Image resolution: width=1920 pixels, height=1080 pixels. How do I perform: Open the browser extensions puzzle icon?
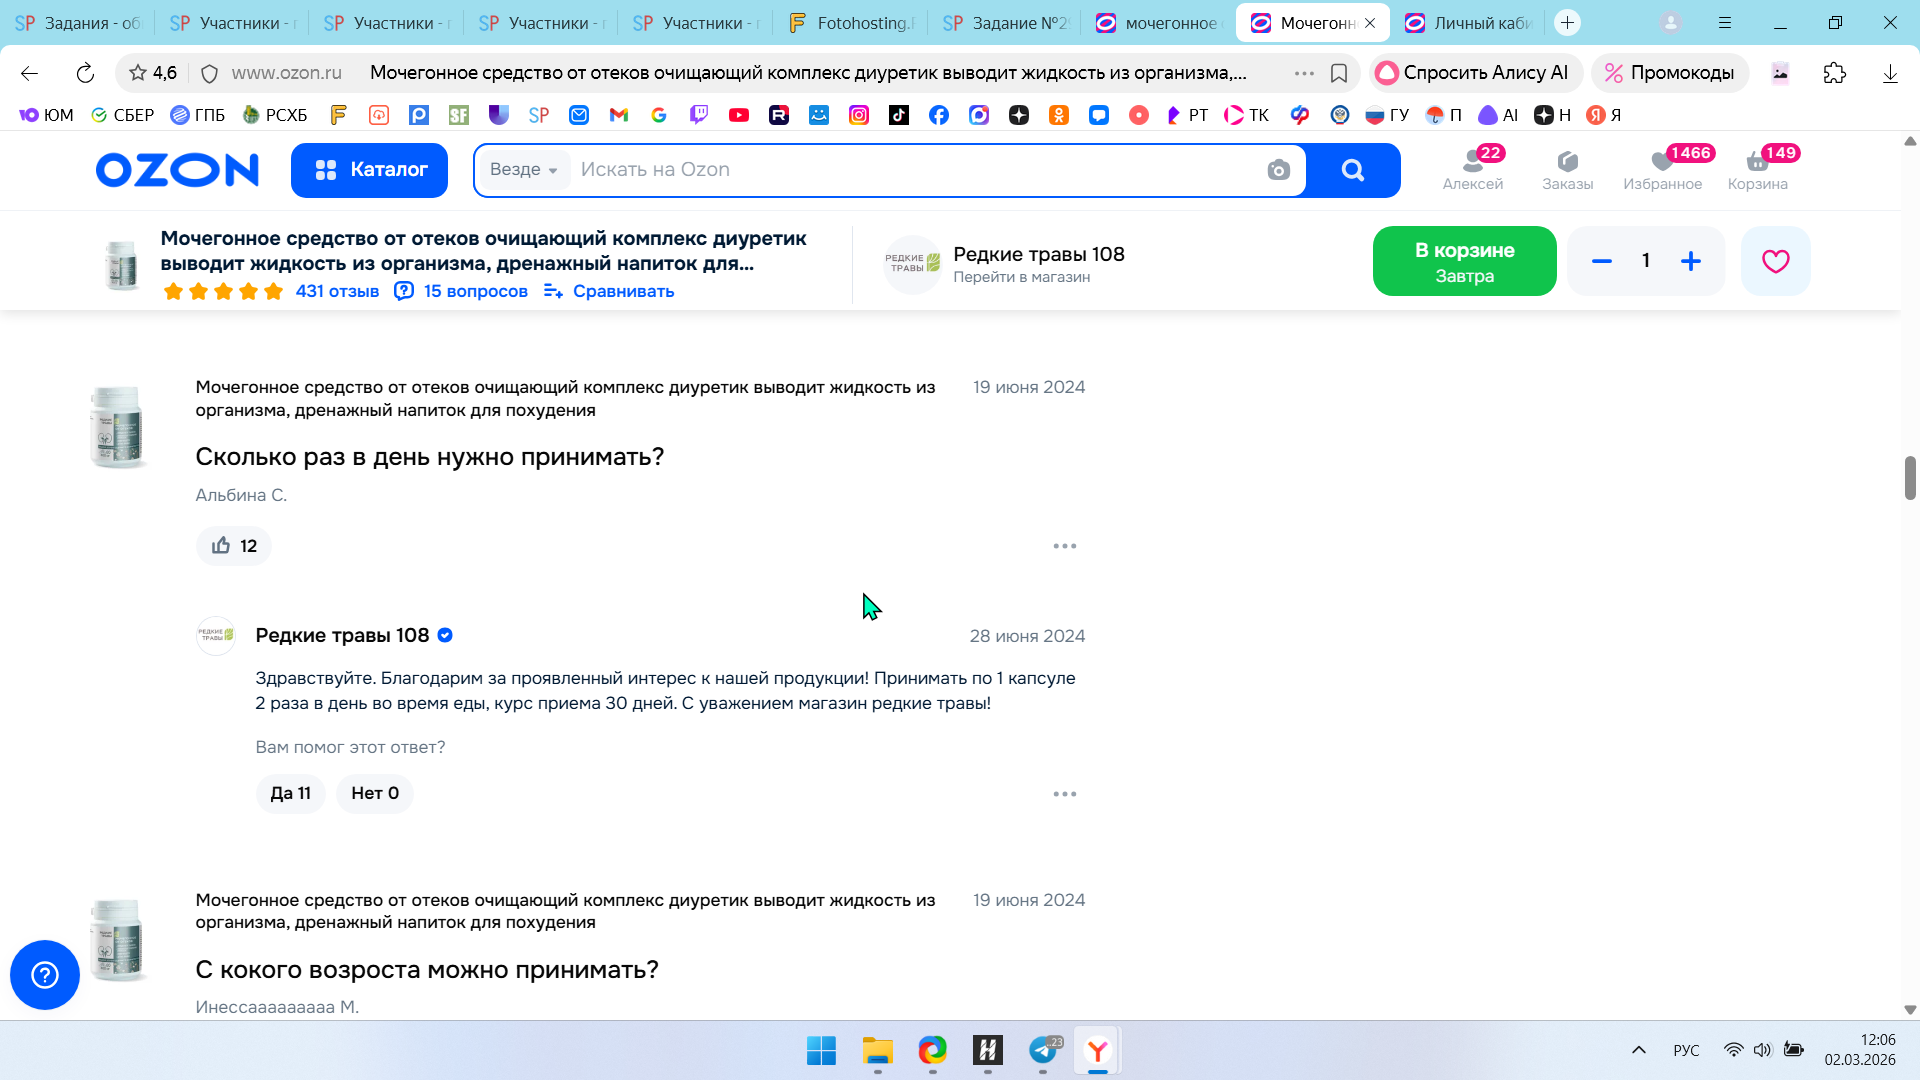pyautogui.click(x=1834, y=73)
